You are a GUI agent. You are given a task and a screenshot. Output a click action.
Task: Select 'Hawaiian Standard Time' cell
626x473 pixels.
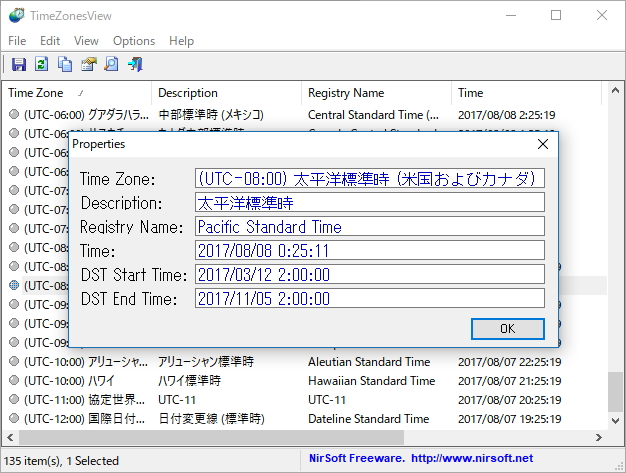(372, 380)
